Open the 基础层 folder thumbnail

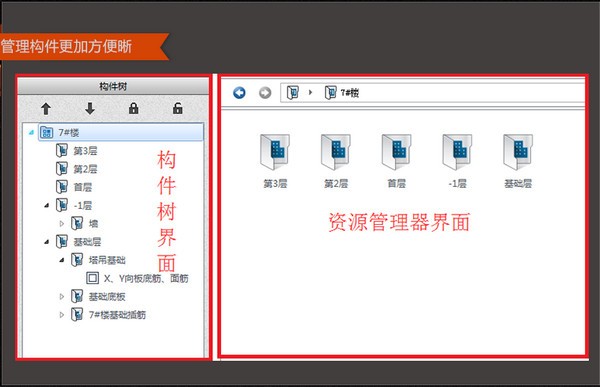point(518,161)
